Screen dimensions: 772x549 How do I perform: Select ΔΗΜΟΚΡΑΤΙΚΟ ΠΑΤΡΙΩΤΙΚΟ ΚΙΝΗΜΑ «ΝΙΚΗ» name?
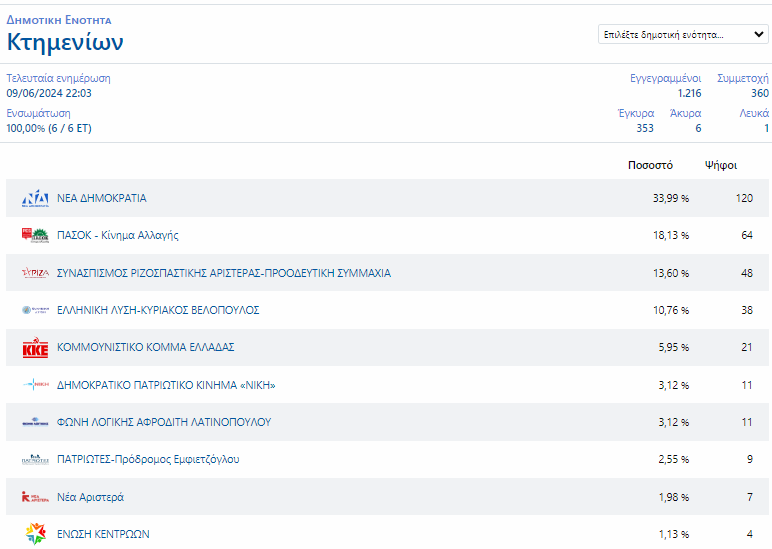[x=166, y=385]
